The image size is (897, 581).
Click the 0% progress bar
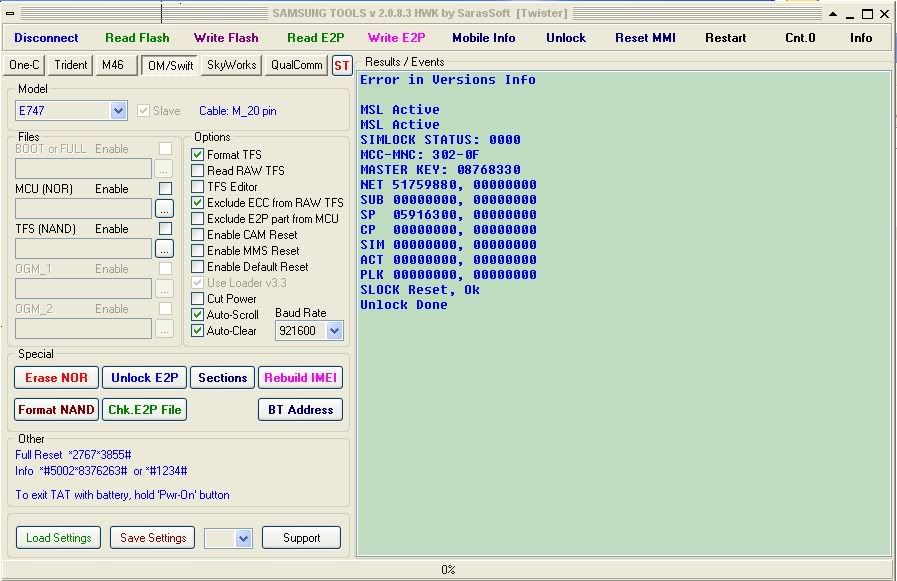click(448, 570)
